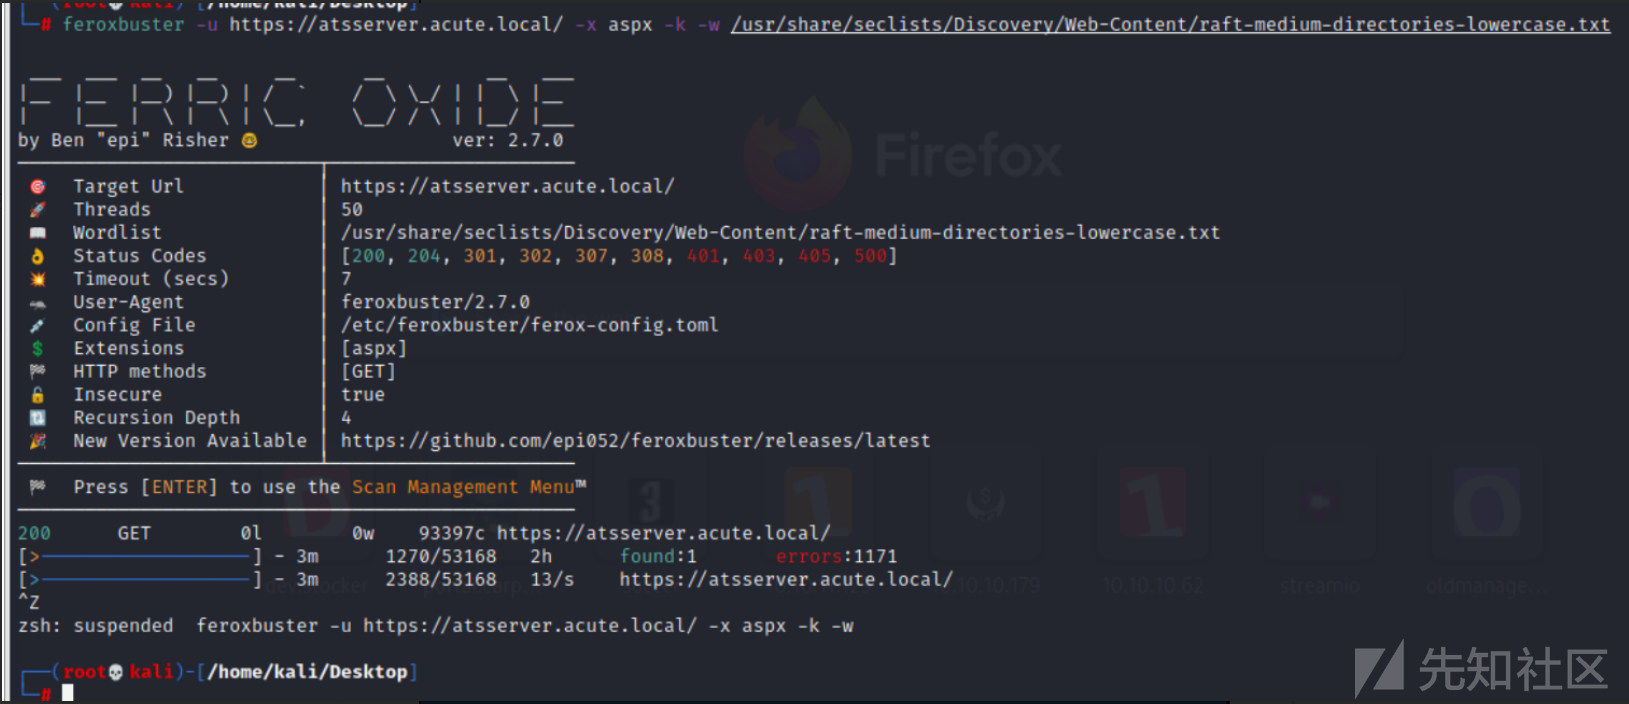Select the Timeout value 7

(x=346, y=279)
